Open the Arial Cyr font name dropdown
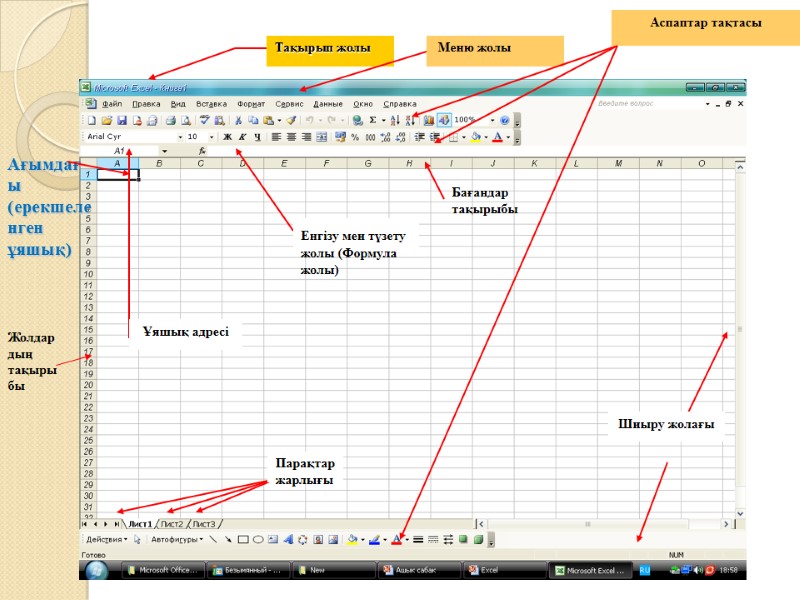This screenshot has width=800, height=600. pyautogui.click(x=180, y=137)
